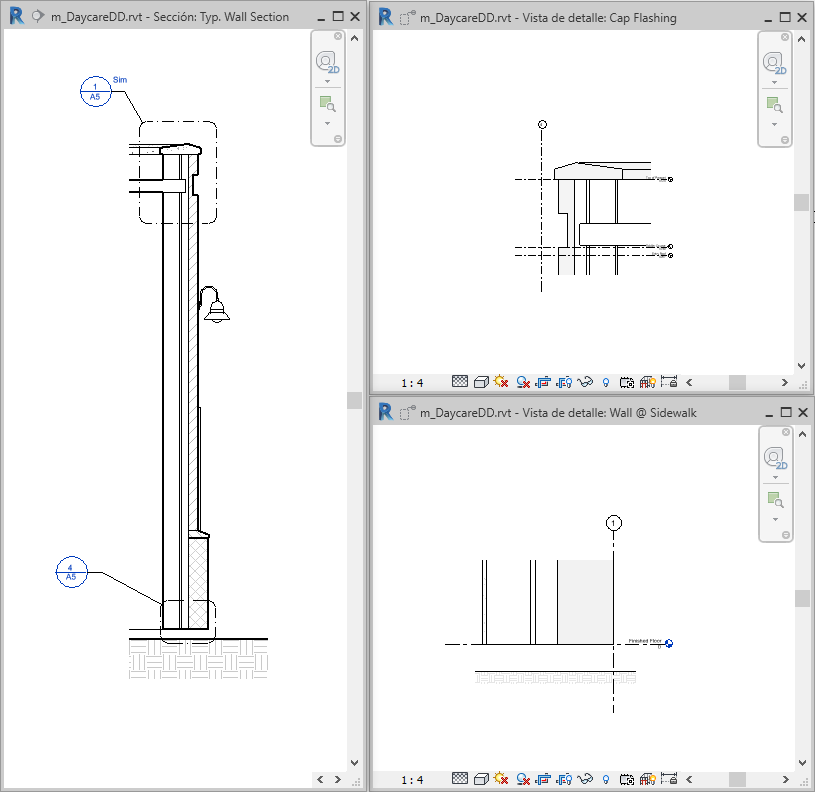Click Reveal Constraints icon in Wall @ Sidewalk view
This screenshot has height=792, width=815.
669,778
